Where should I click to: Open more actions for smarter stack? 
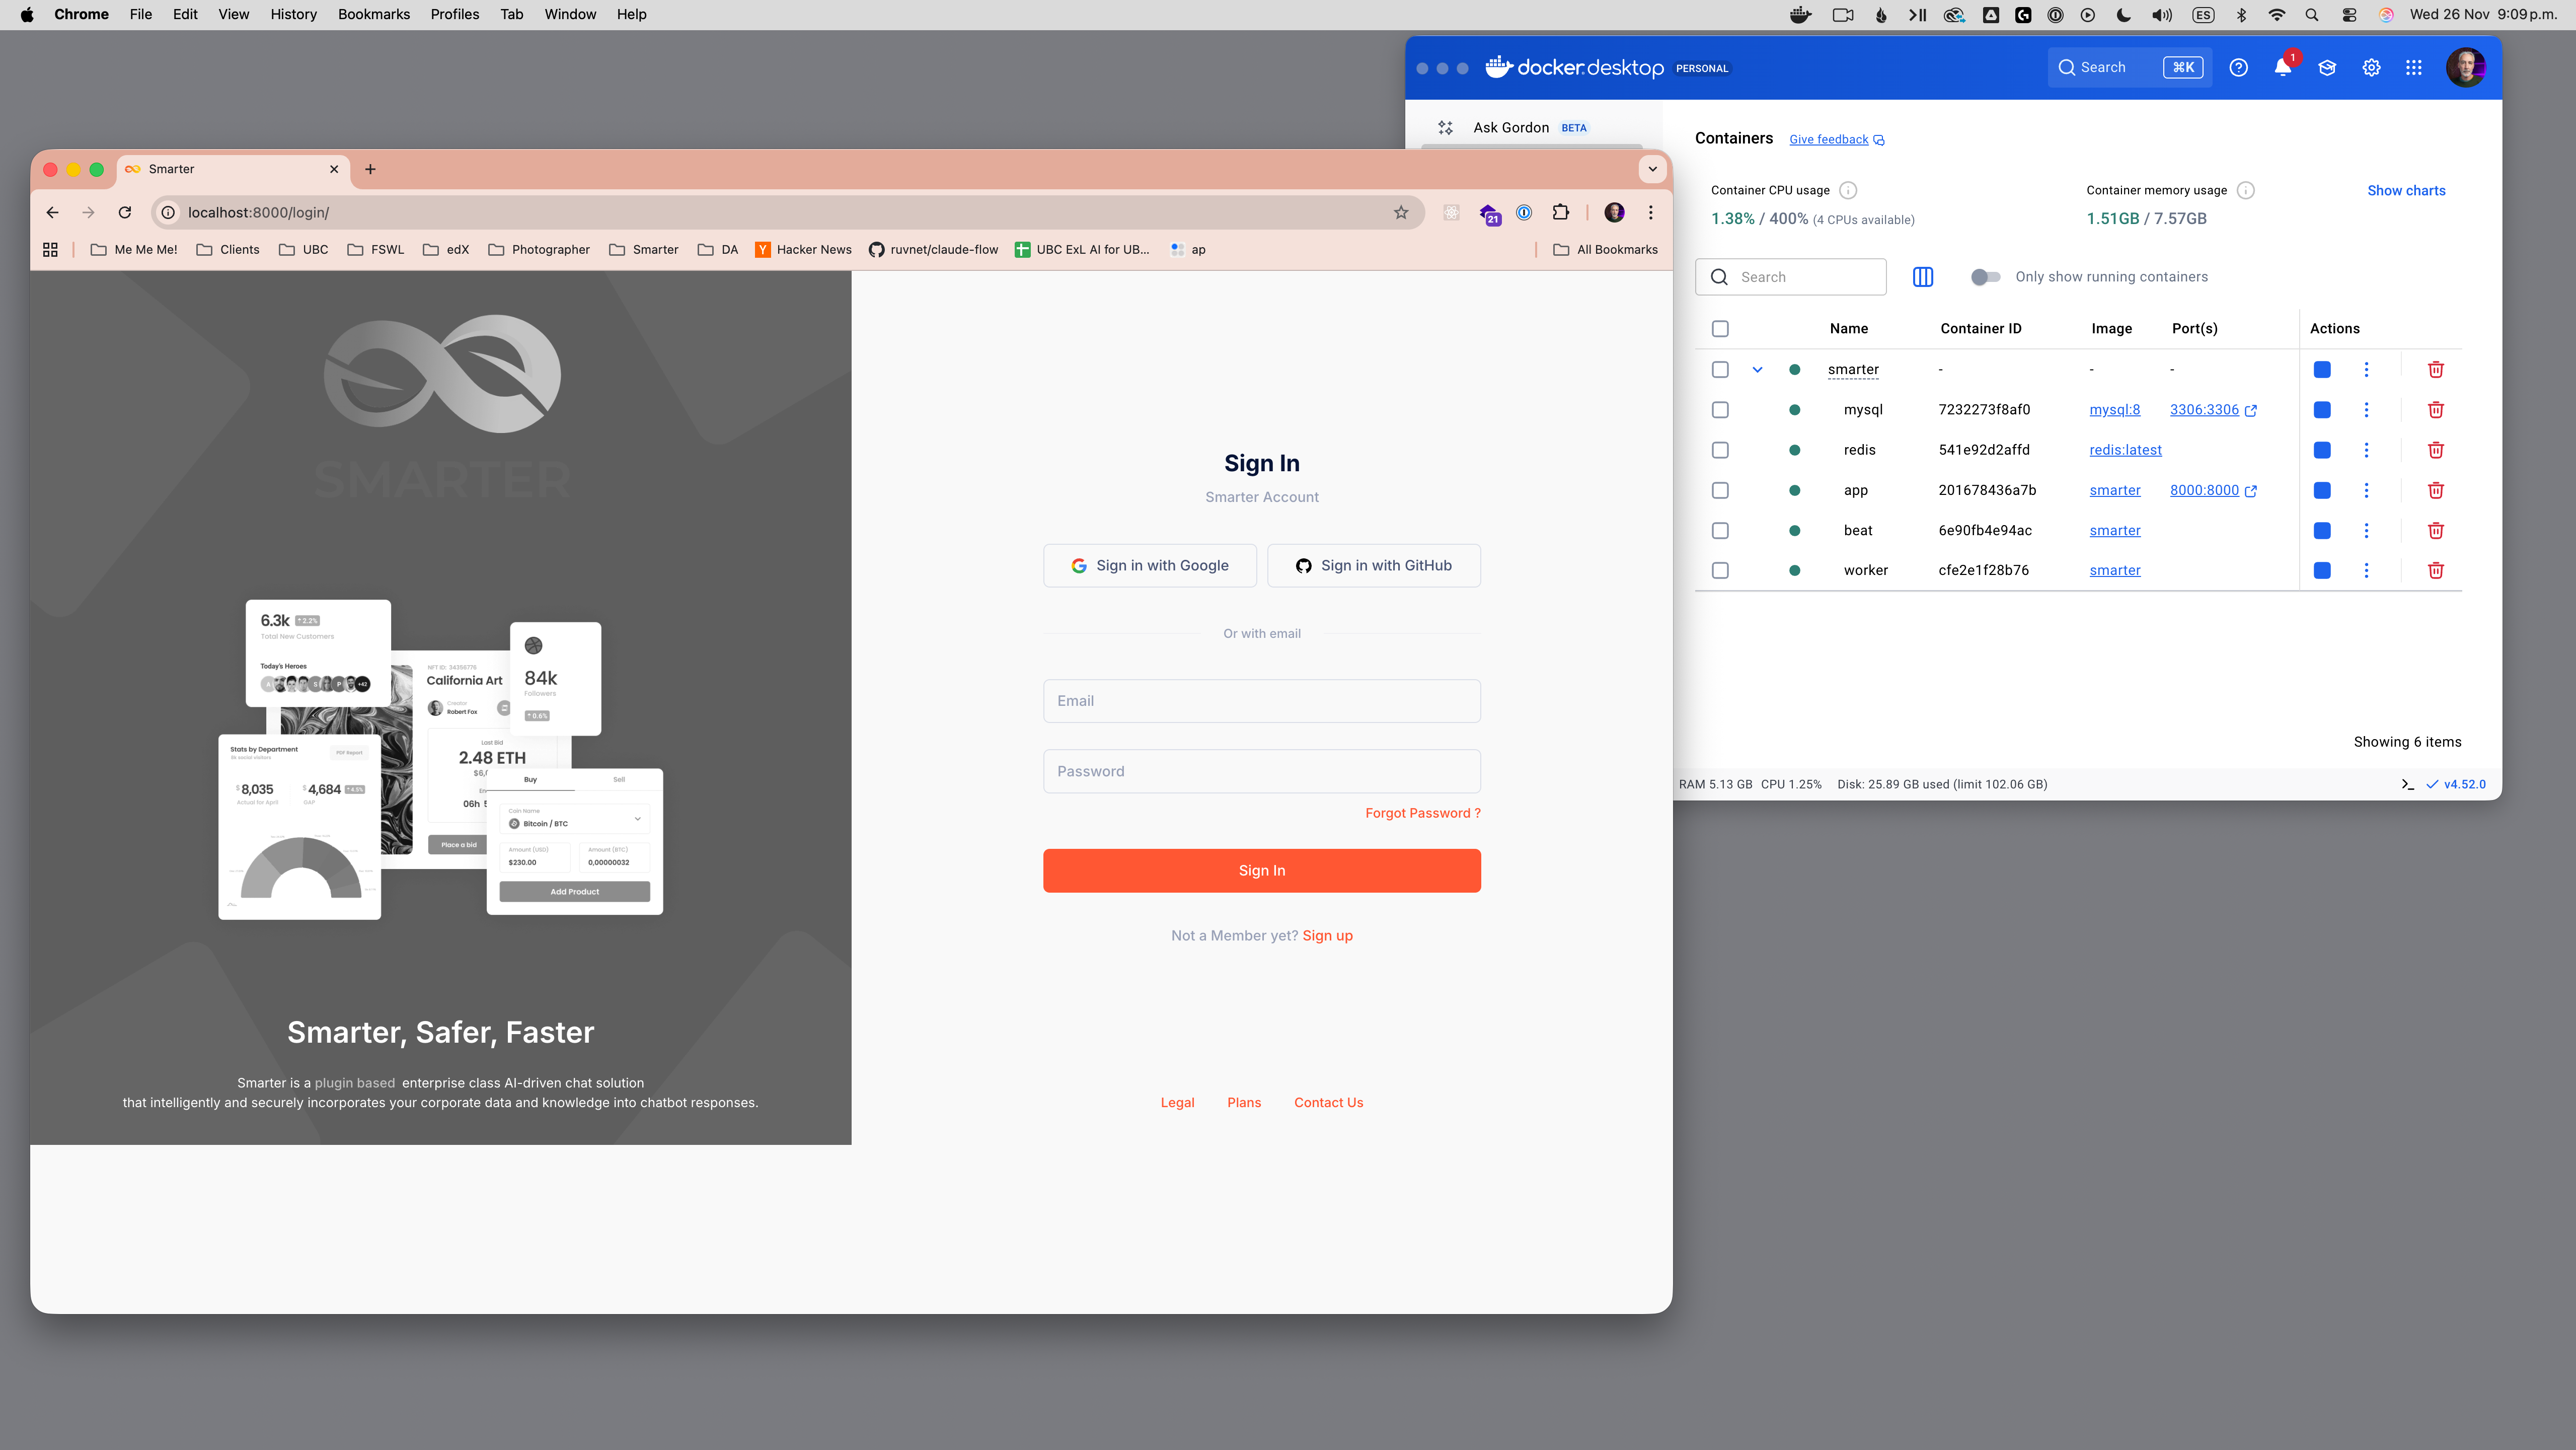[x=2366, y=370]
